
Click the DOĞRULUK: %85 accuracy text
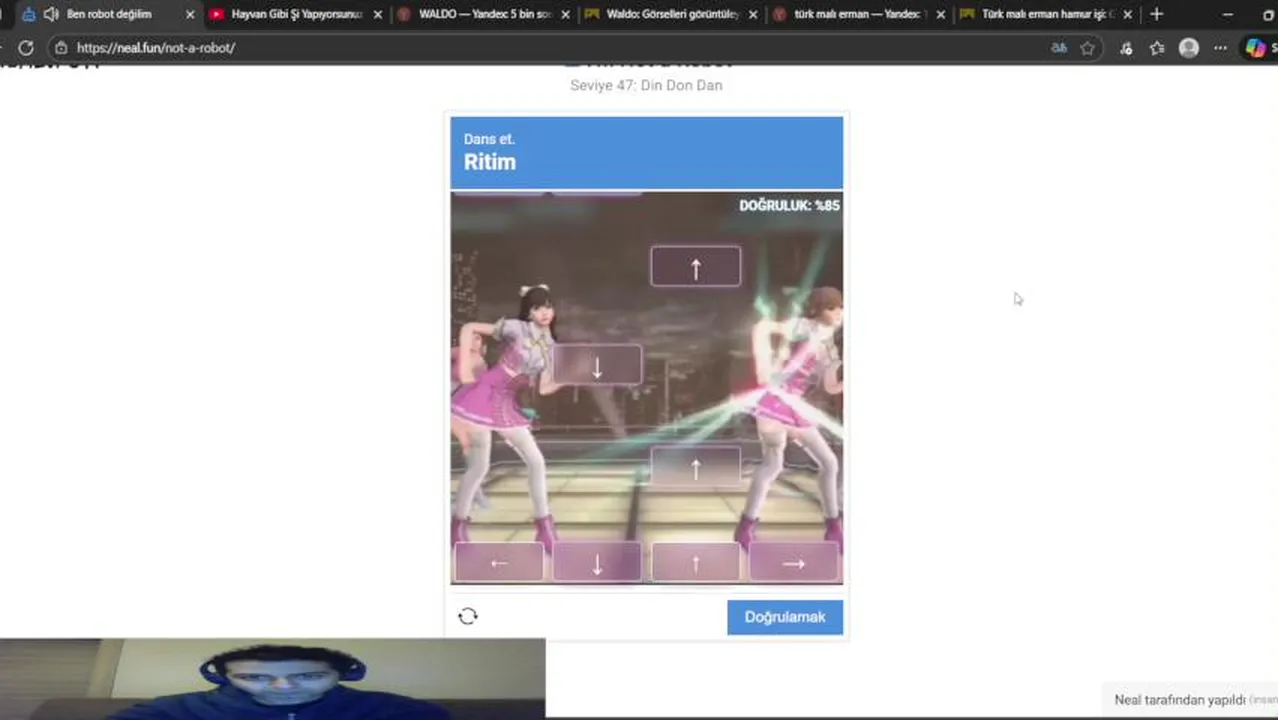pyautogui.click(x=789, y=205)
